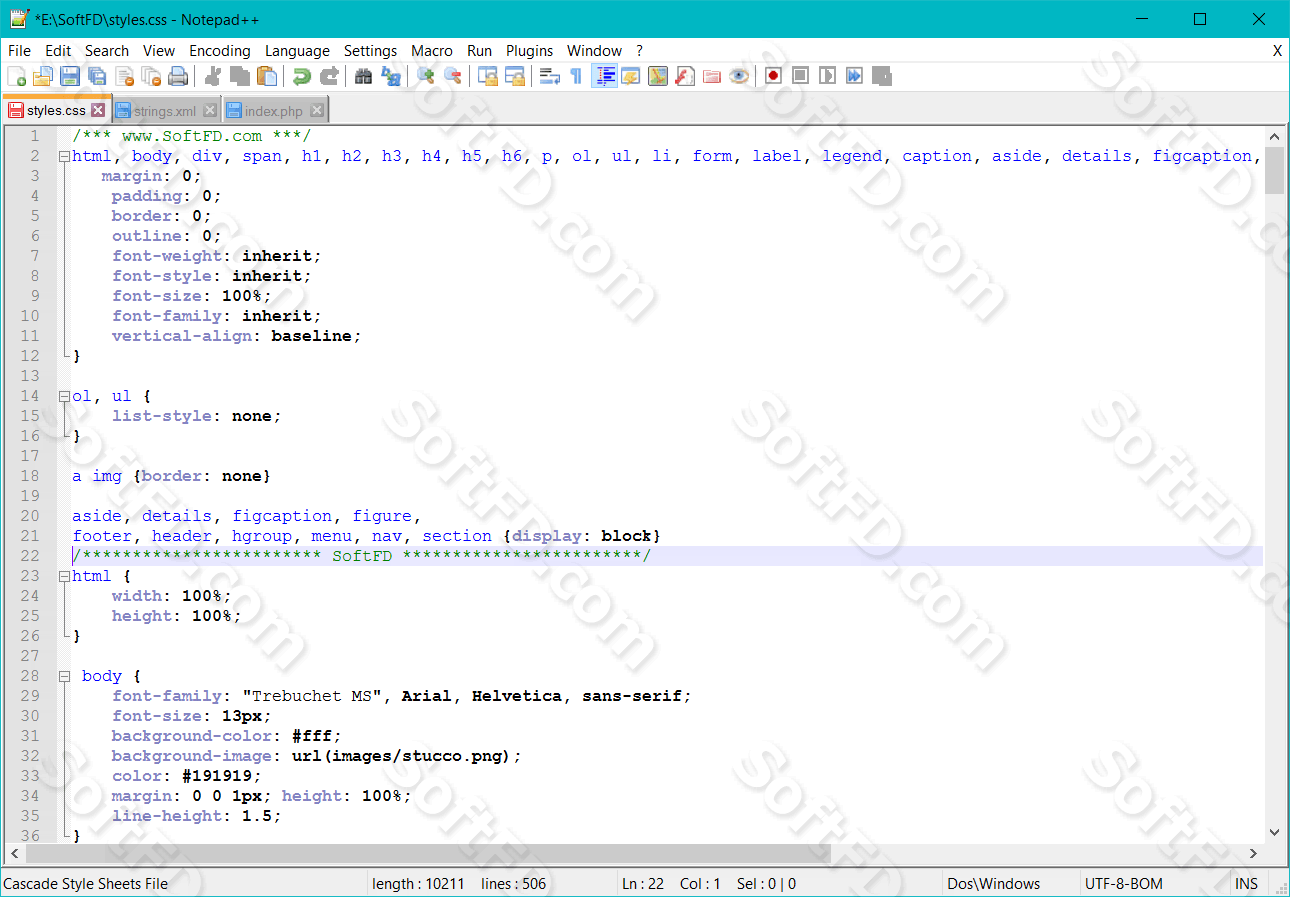Viewport: 1290px width, 897px height.
Task: Start macro recording with the red dot icon
Action: pos(773,76)
